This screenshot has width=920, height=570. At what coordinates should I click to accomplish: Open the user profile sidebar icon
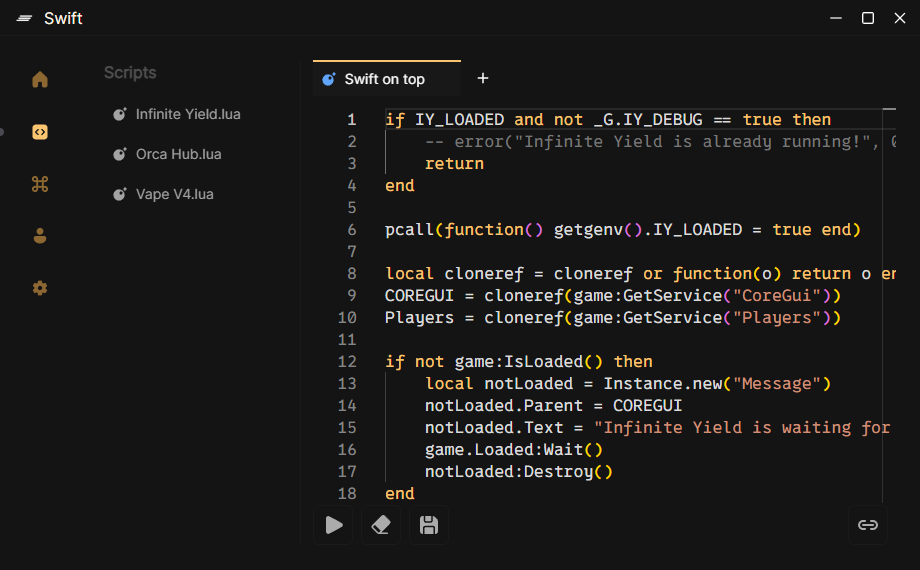(x=40, y=236)
